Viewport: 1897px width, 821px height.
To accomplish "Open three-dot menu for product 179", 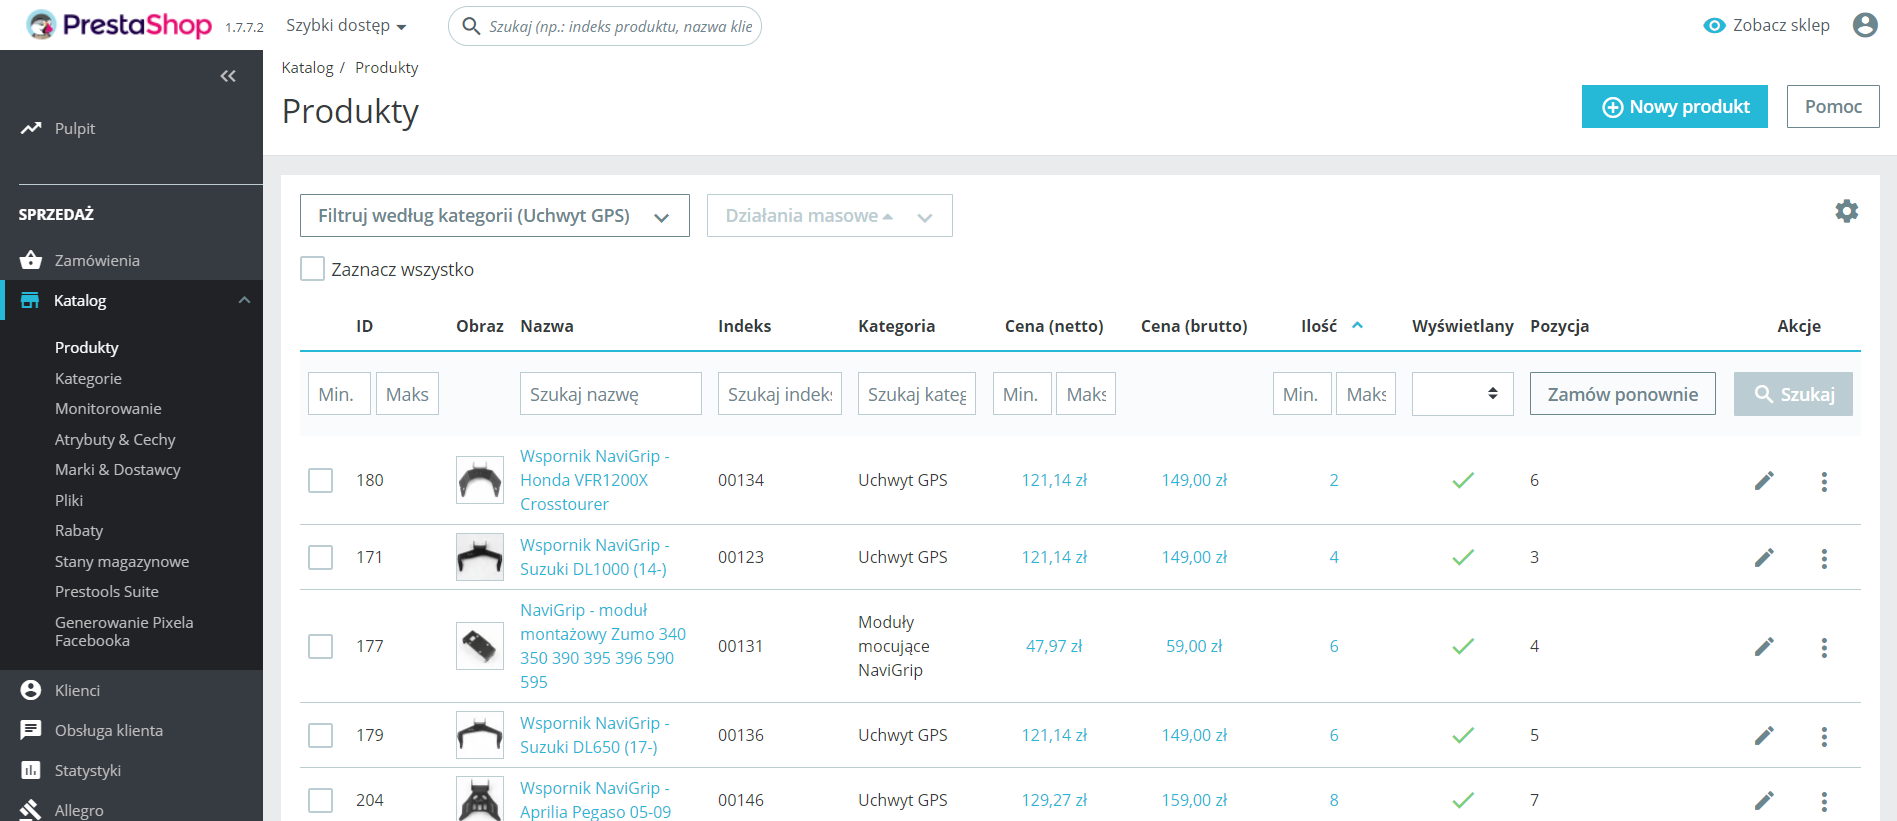I will pyautogui.click(x=1824, y=736).
